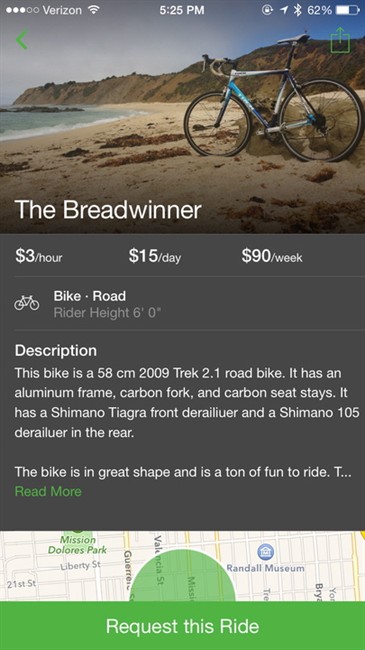Tap the Mission Dolores Park map label
365x650 pixels.
click(78, 545)
